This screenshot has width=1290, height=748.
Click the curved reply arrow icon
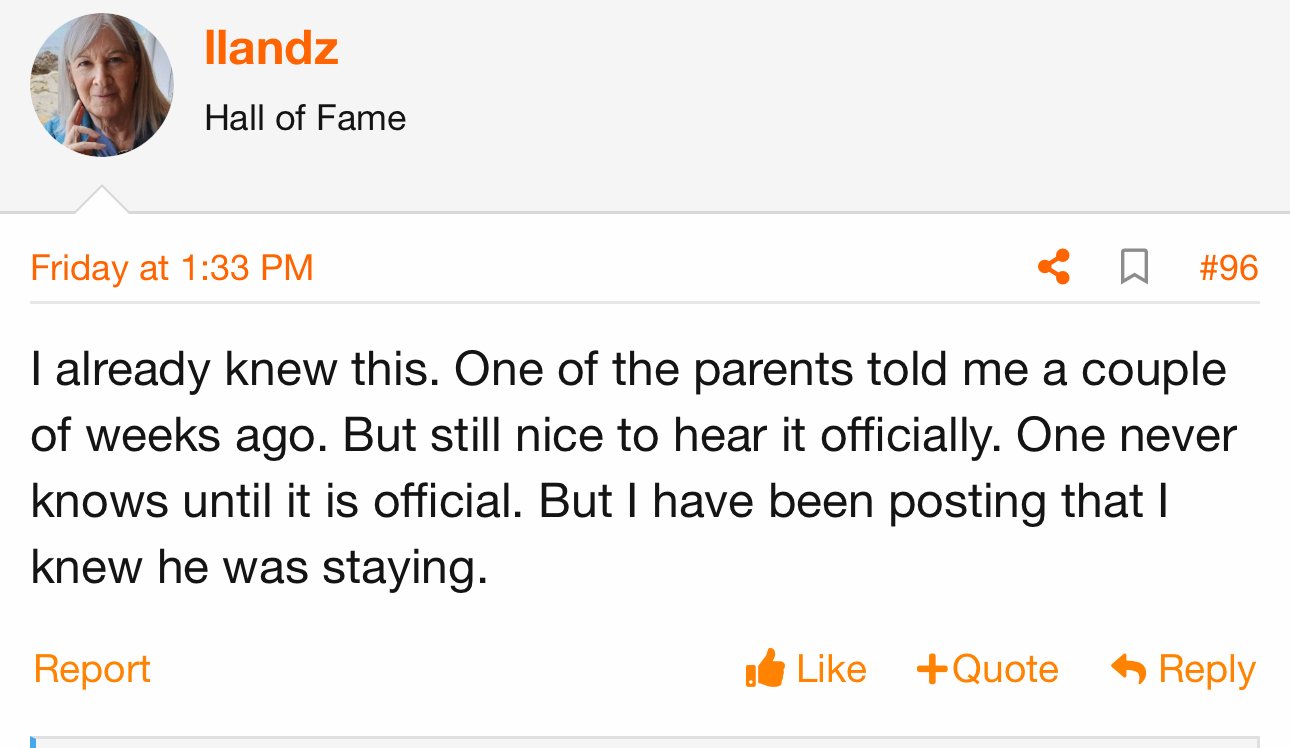tap(1128, 669)
